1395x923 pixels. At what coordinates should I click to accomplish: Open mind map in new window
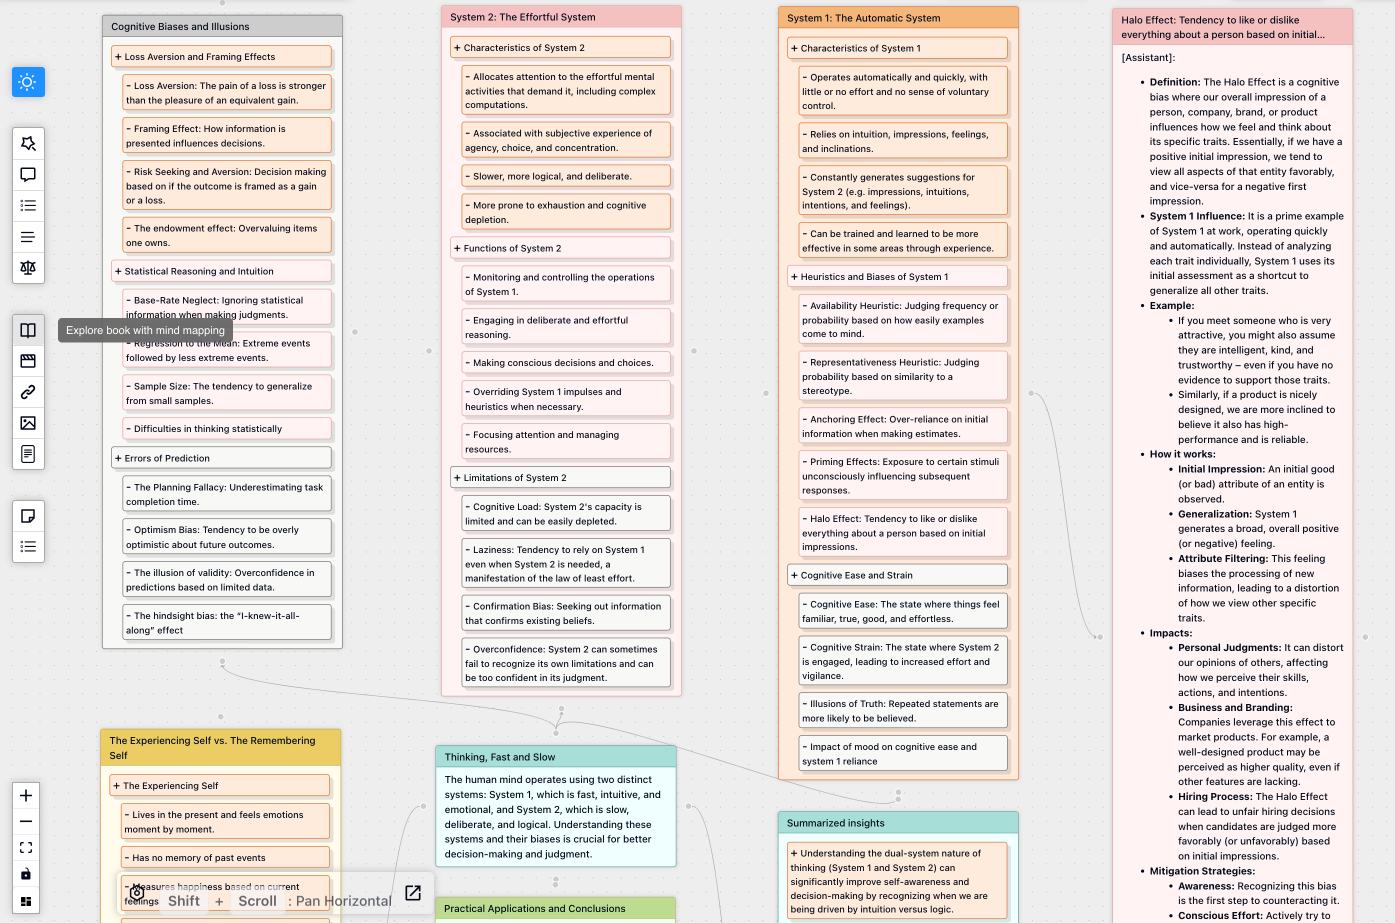point(412,893)
